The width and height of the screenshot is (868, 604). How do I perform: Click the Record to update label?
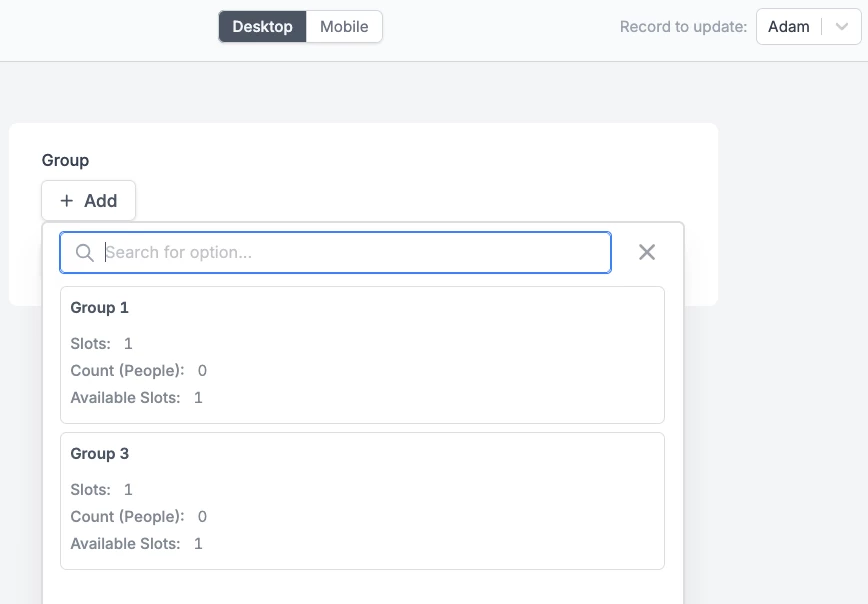pos(683,27)
